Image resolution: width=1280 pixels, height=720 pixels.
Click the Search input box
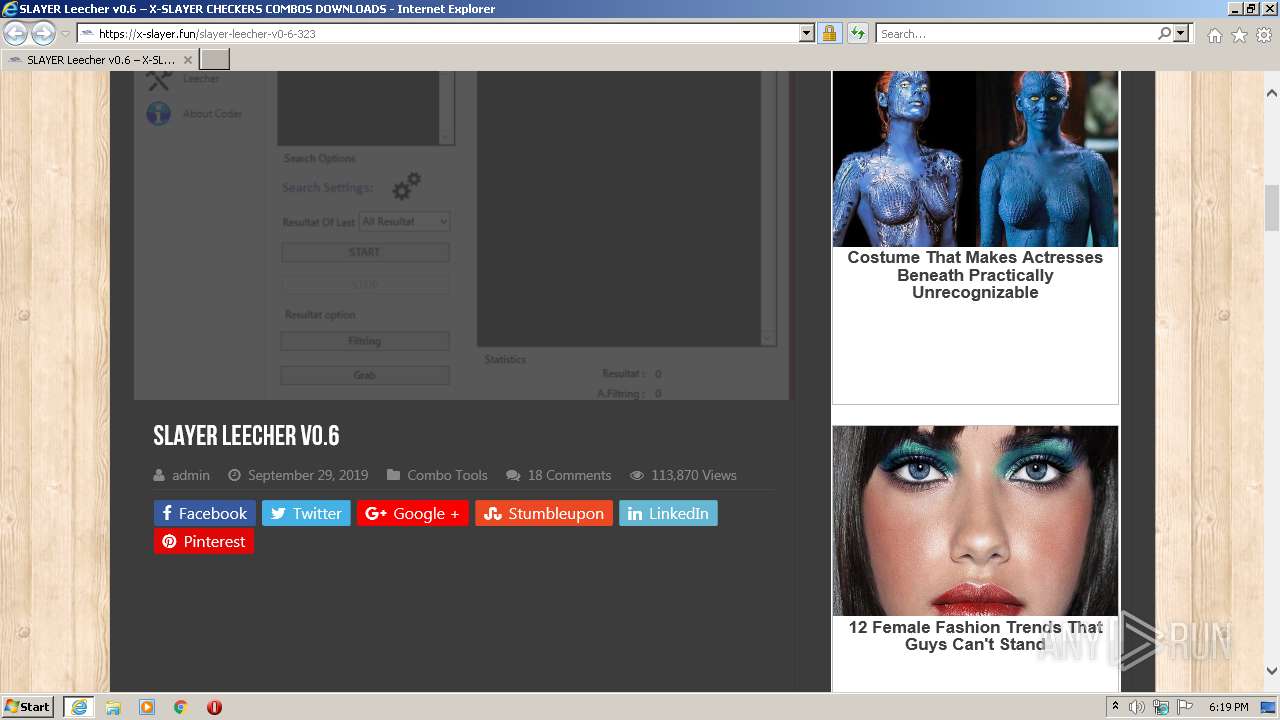coord(1016,34)
